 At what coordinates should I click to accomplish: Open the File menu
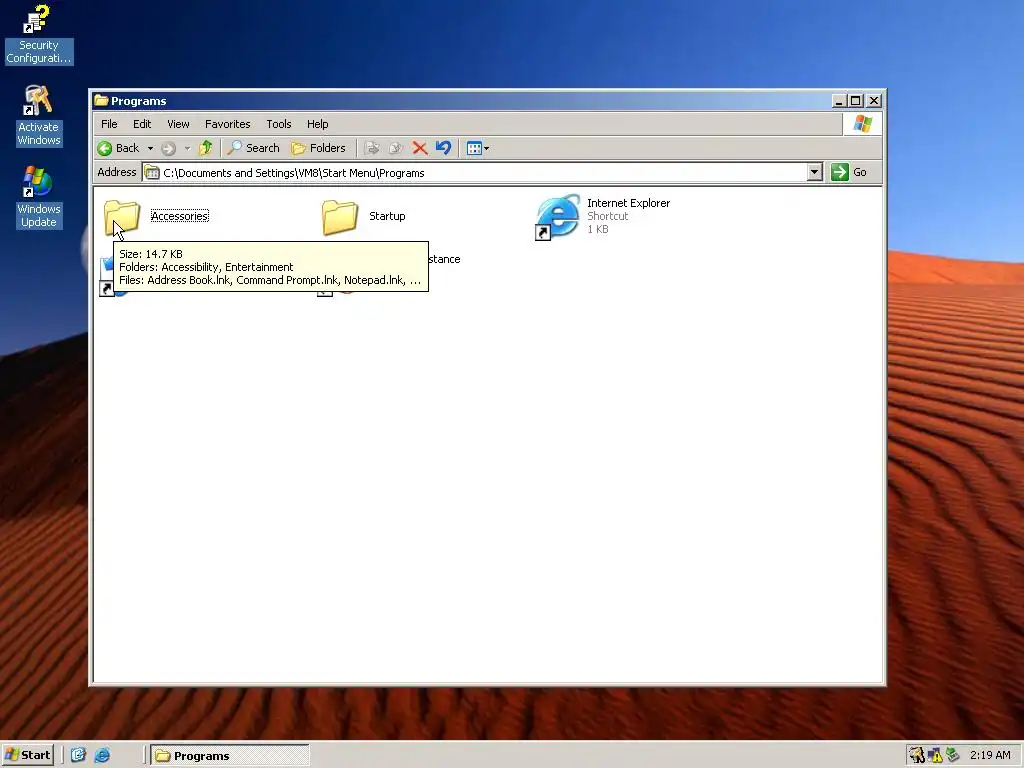(109, 124)
